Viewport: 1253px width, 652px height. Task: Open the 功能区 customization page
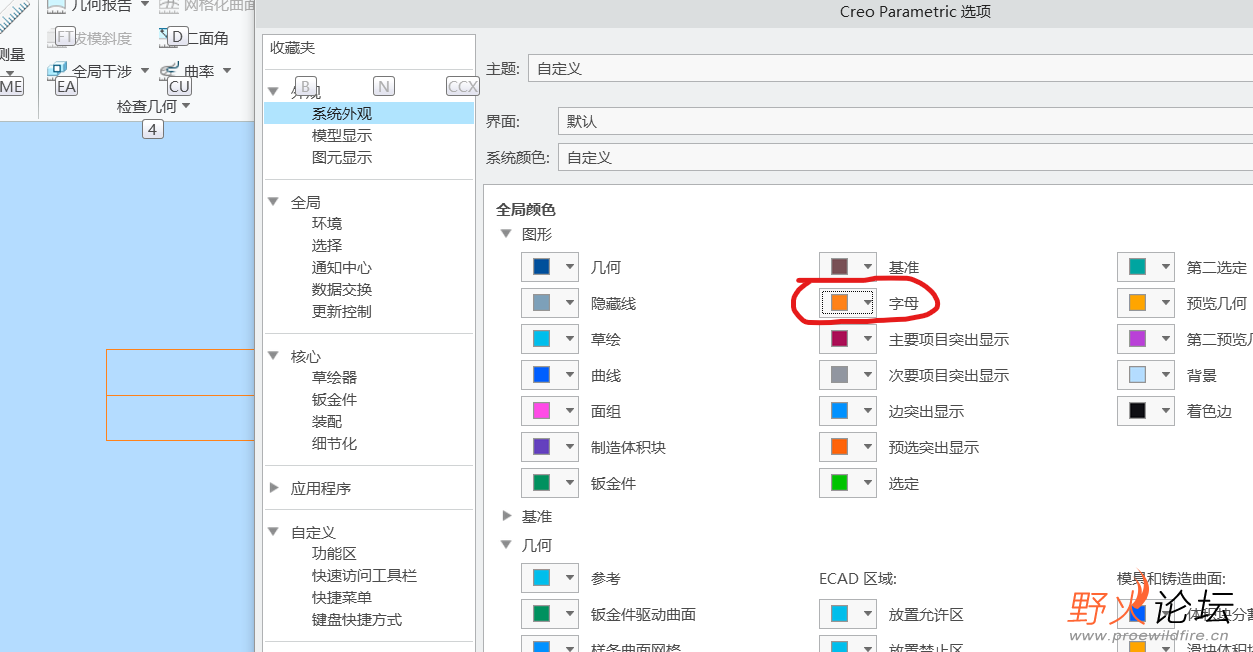pyautogui.click(x=334, y=554)
